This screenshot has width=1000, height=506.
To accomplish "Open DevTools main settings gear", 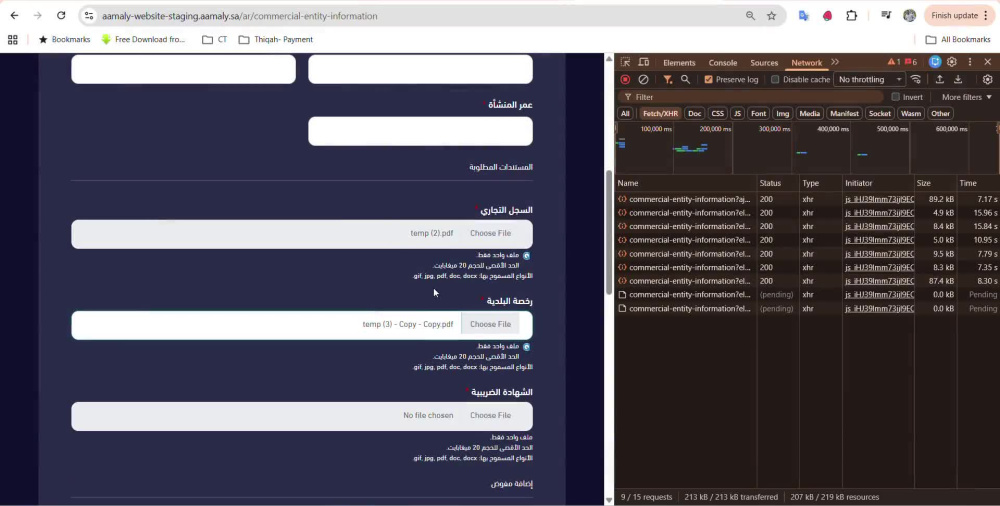I will pos(952,62).
